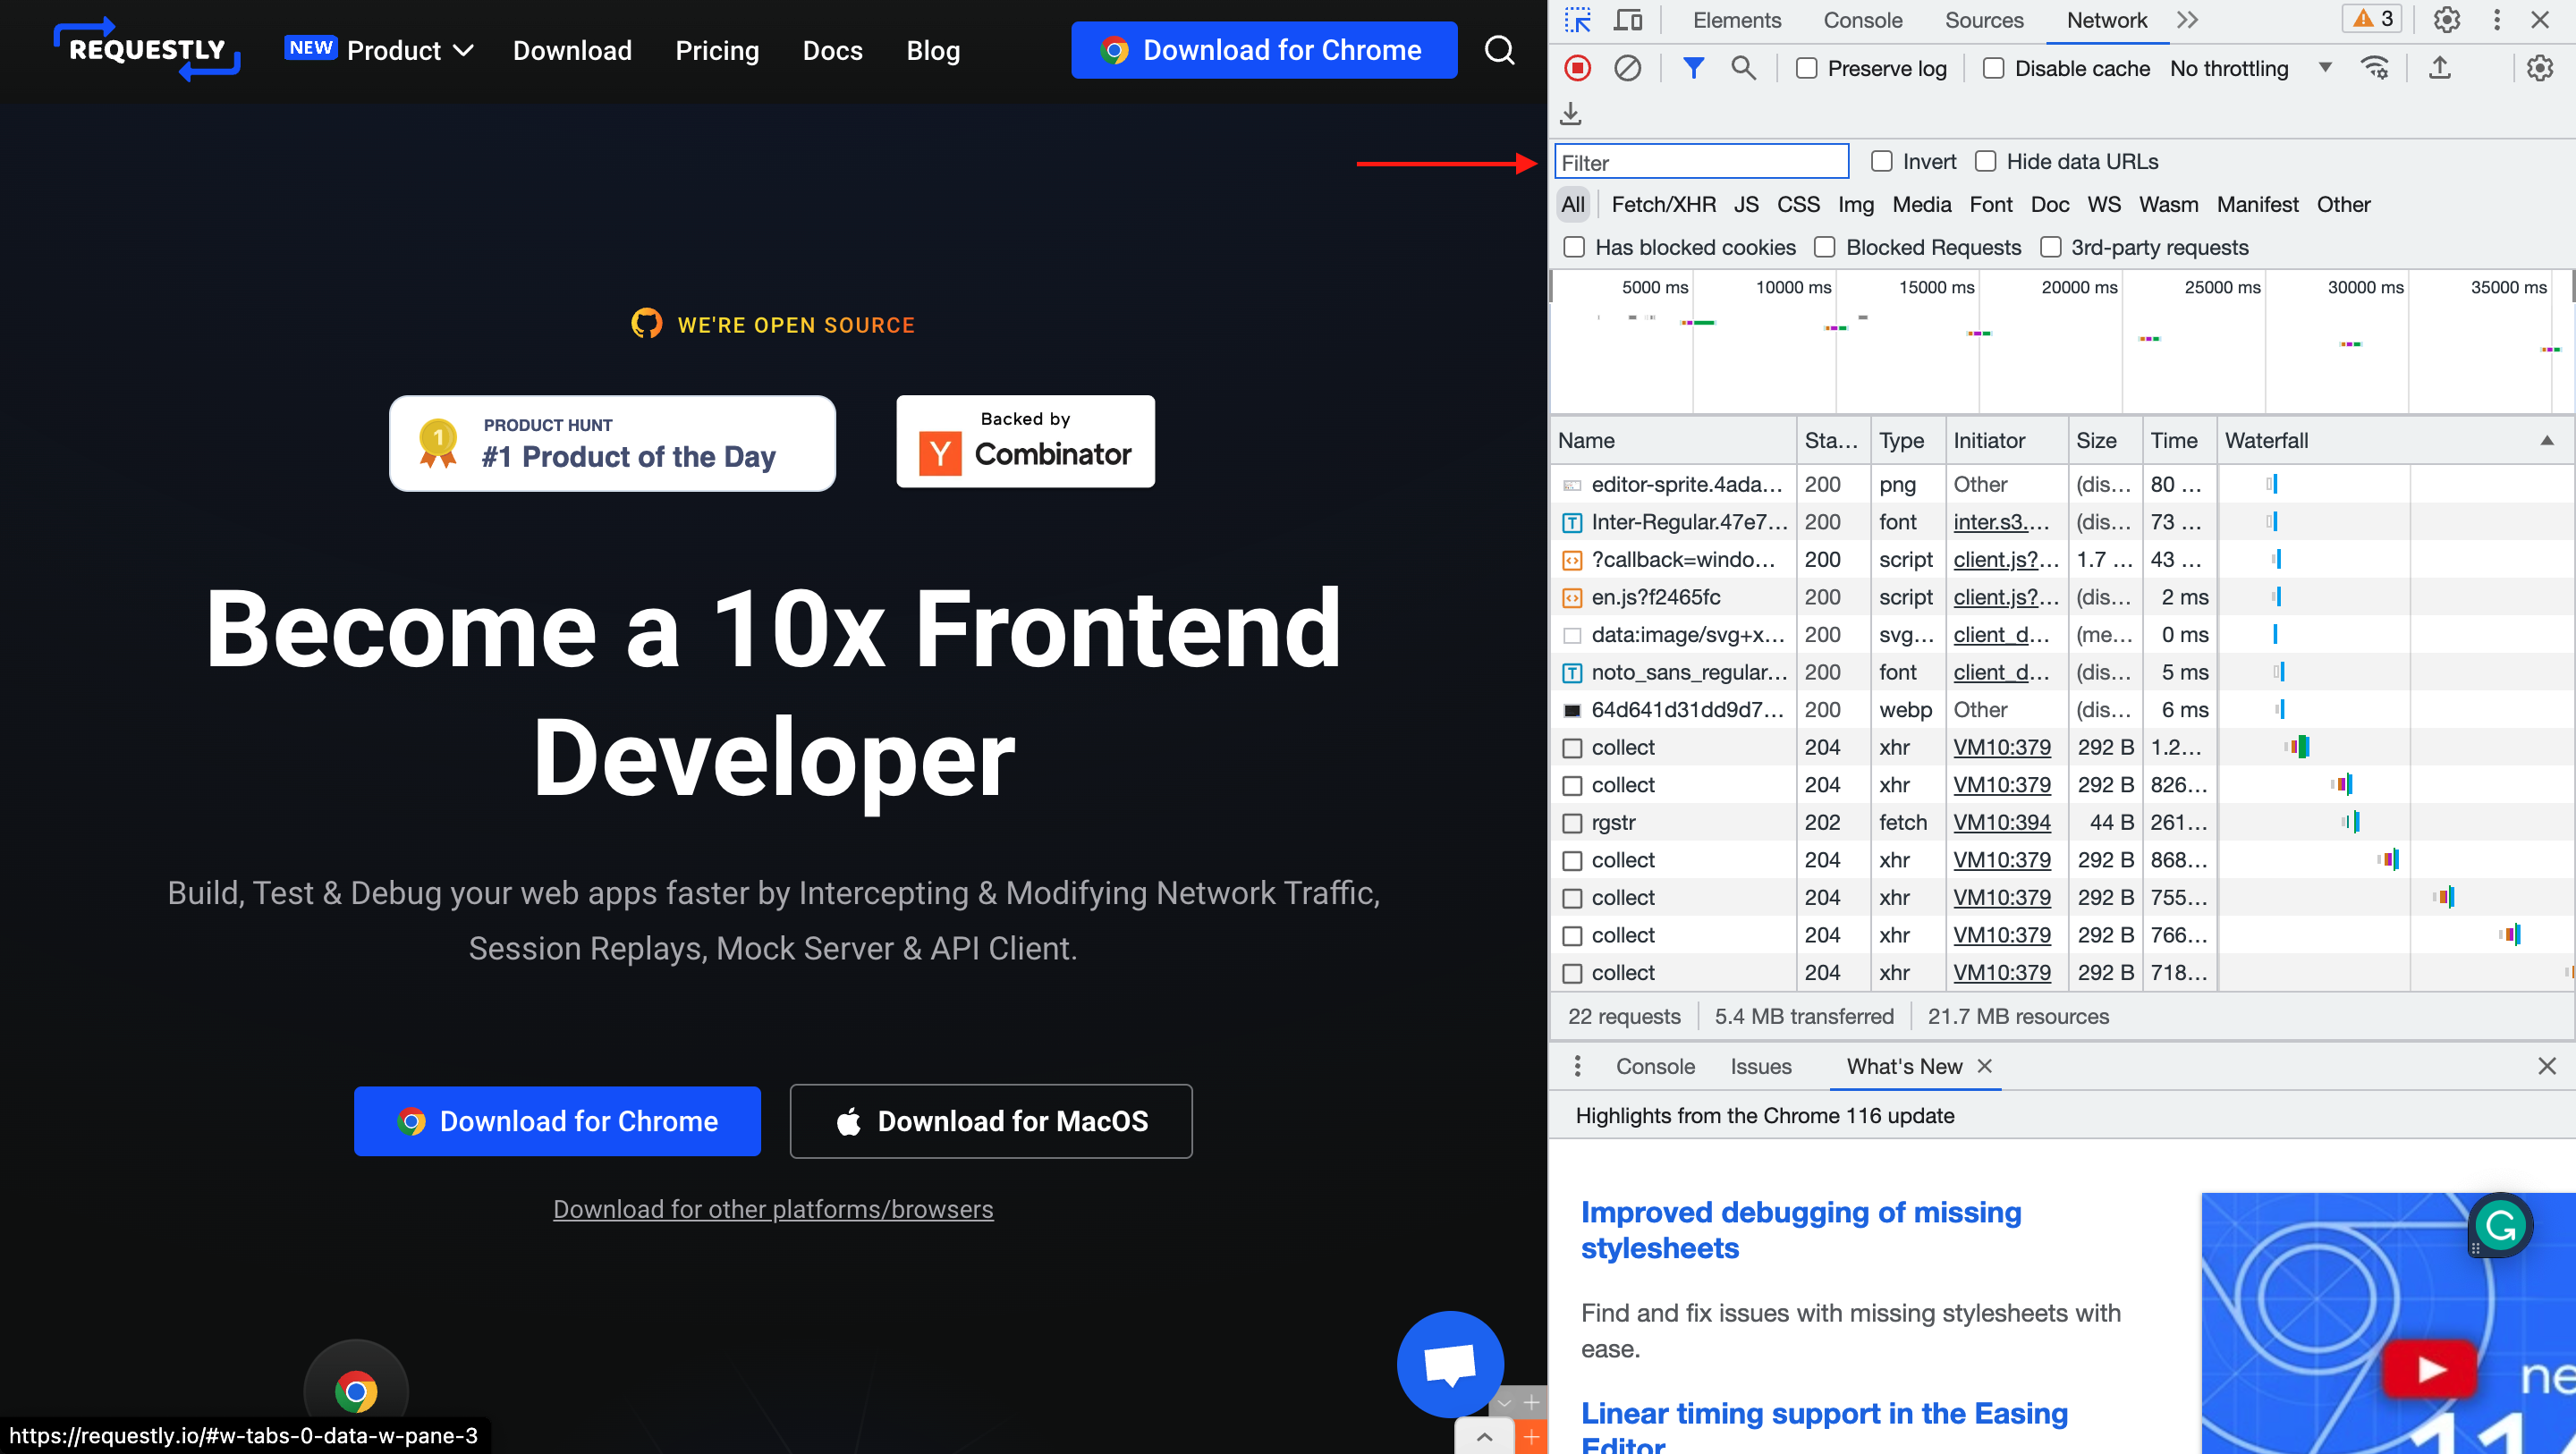Click the Grammarly floating icon
Image resolution: width=2576 pixels, height=1454 pixels.
point(2500,1225)
